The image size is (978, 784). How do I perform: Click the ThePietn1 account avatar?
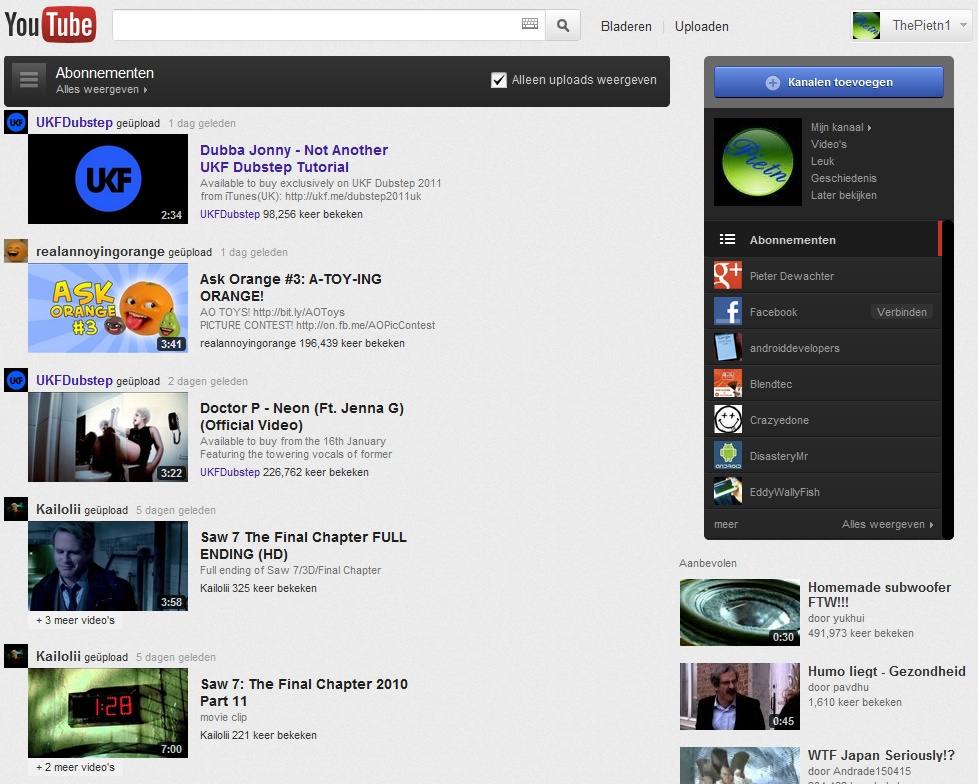866,26
